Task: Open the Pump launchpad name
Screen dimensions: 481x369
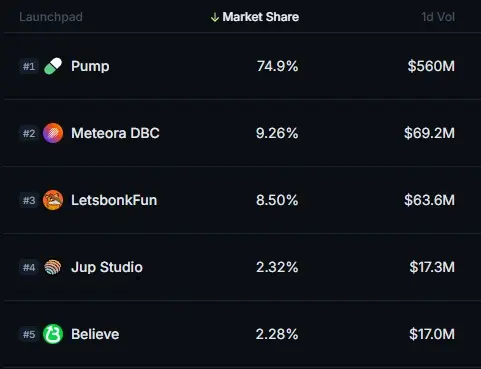Action: click(90, 66)
